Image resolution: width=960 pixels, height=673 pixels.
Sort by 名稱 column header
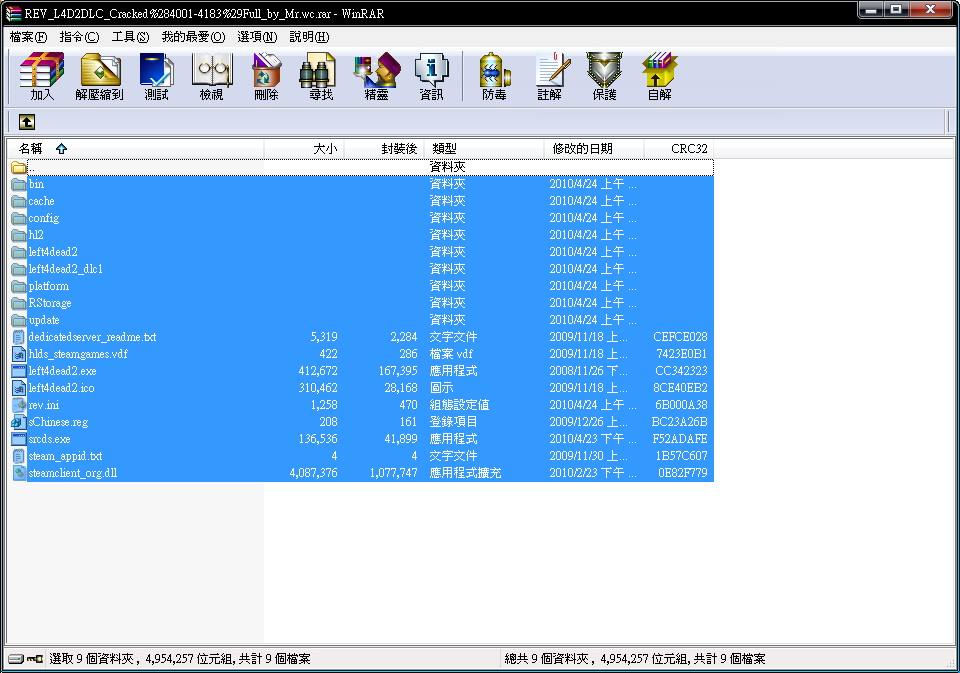tap(135, 149)
